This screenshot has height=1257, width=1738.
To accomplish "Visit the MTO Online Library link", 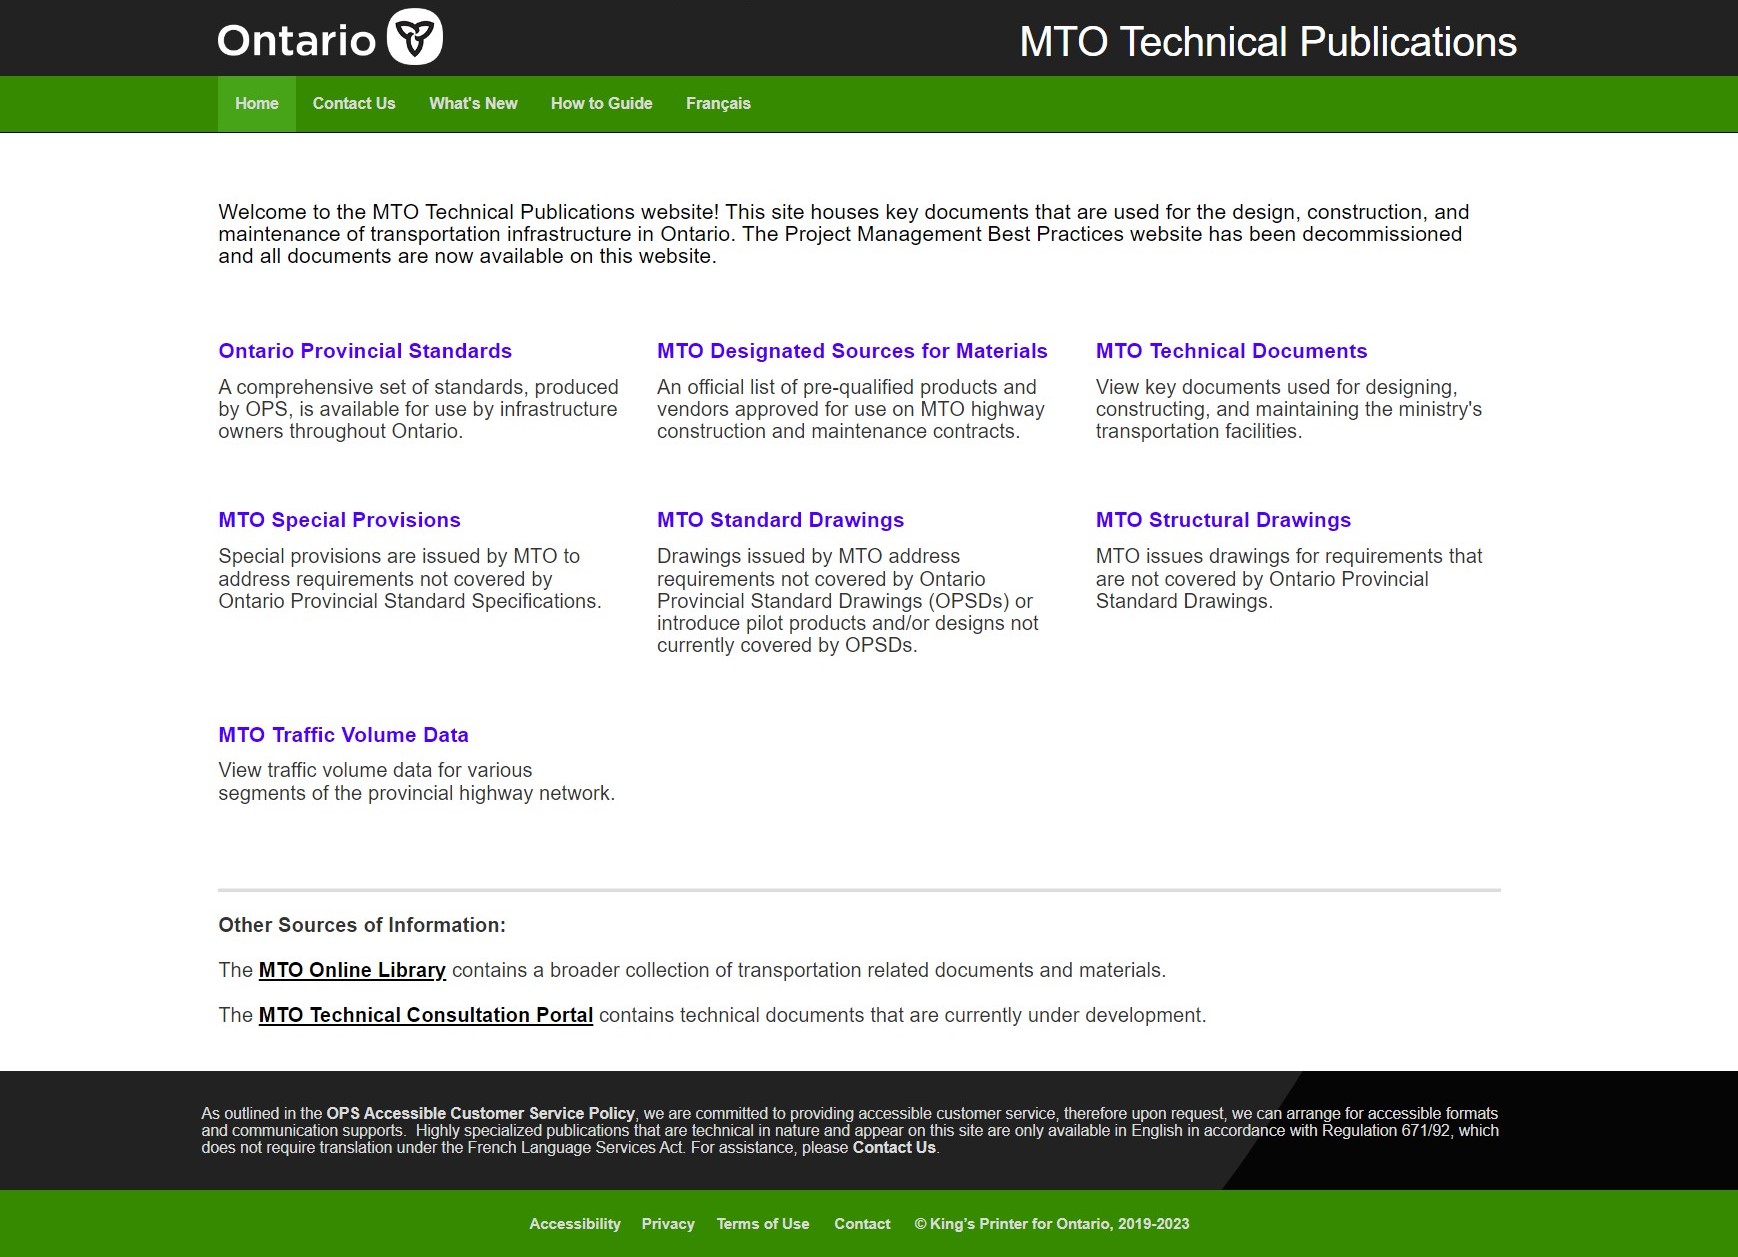I will [x=352, y=970].
